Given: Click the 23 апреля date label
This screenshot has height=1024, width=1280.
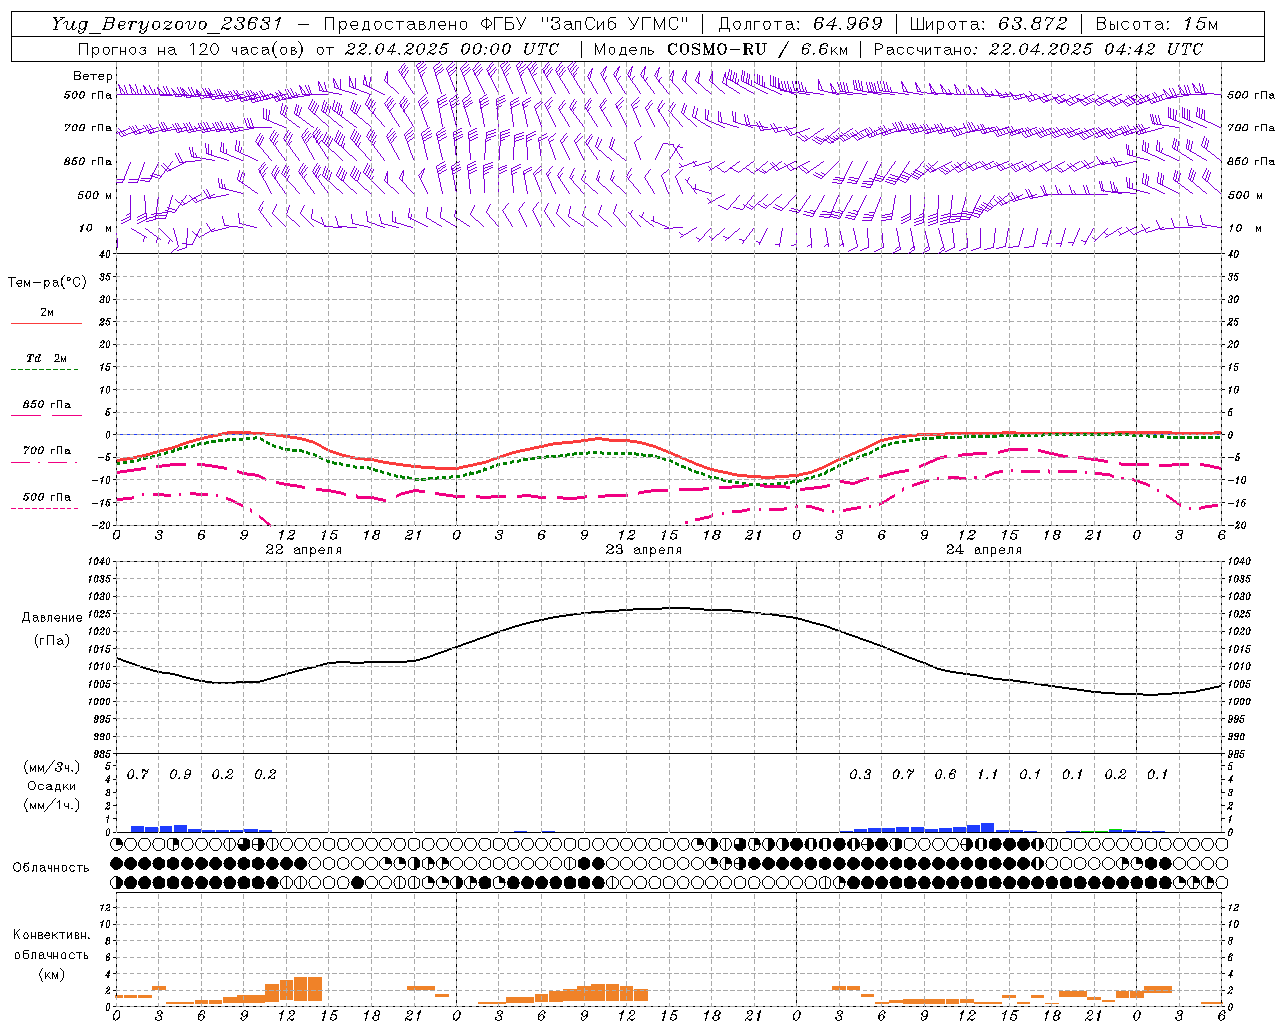Looking at the screenshot, I should point(643,550).
